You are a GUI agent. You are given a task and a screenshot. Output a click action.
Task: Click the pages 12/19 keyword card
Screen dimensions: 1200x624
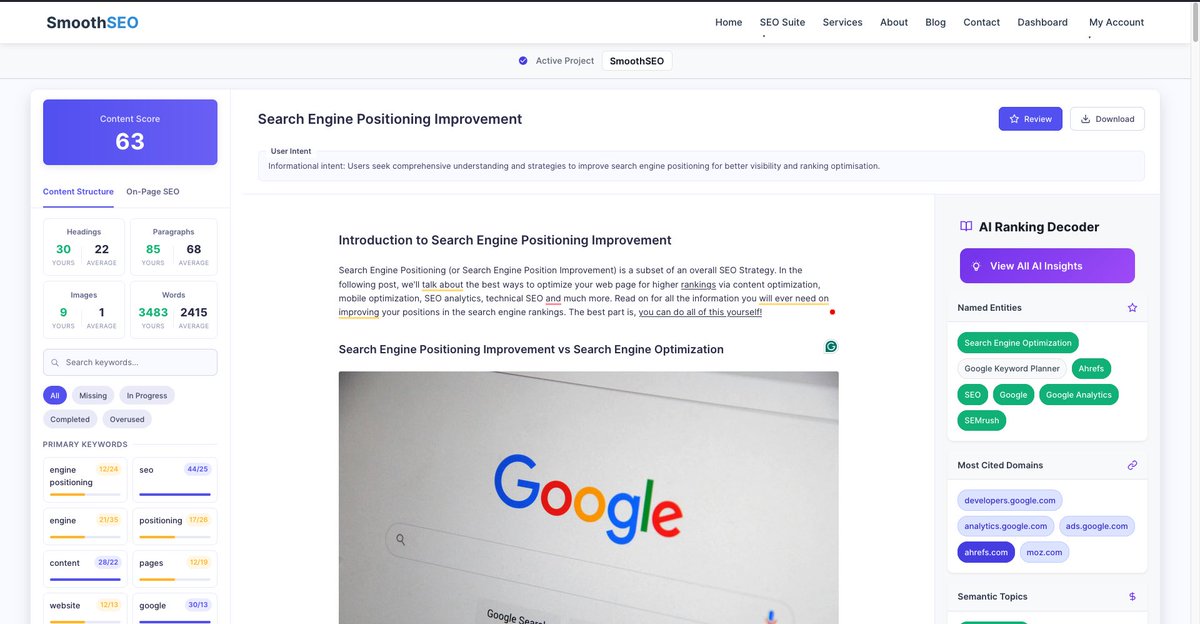175,567
